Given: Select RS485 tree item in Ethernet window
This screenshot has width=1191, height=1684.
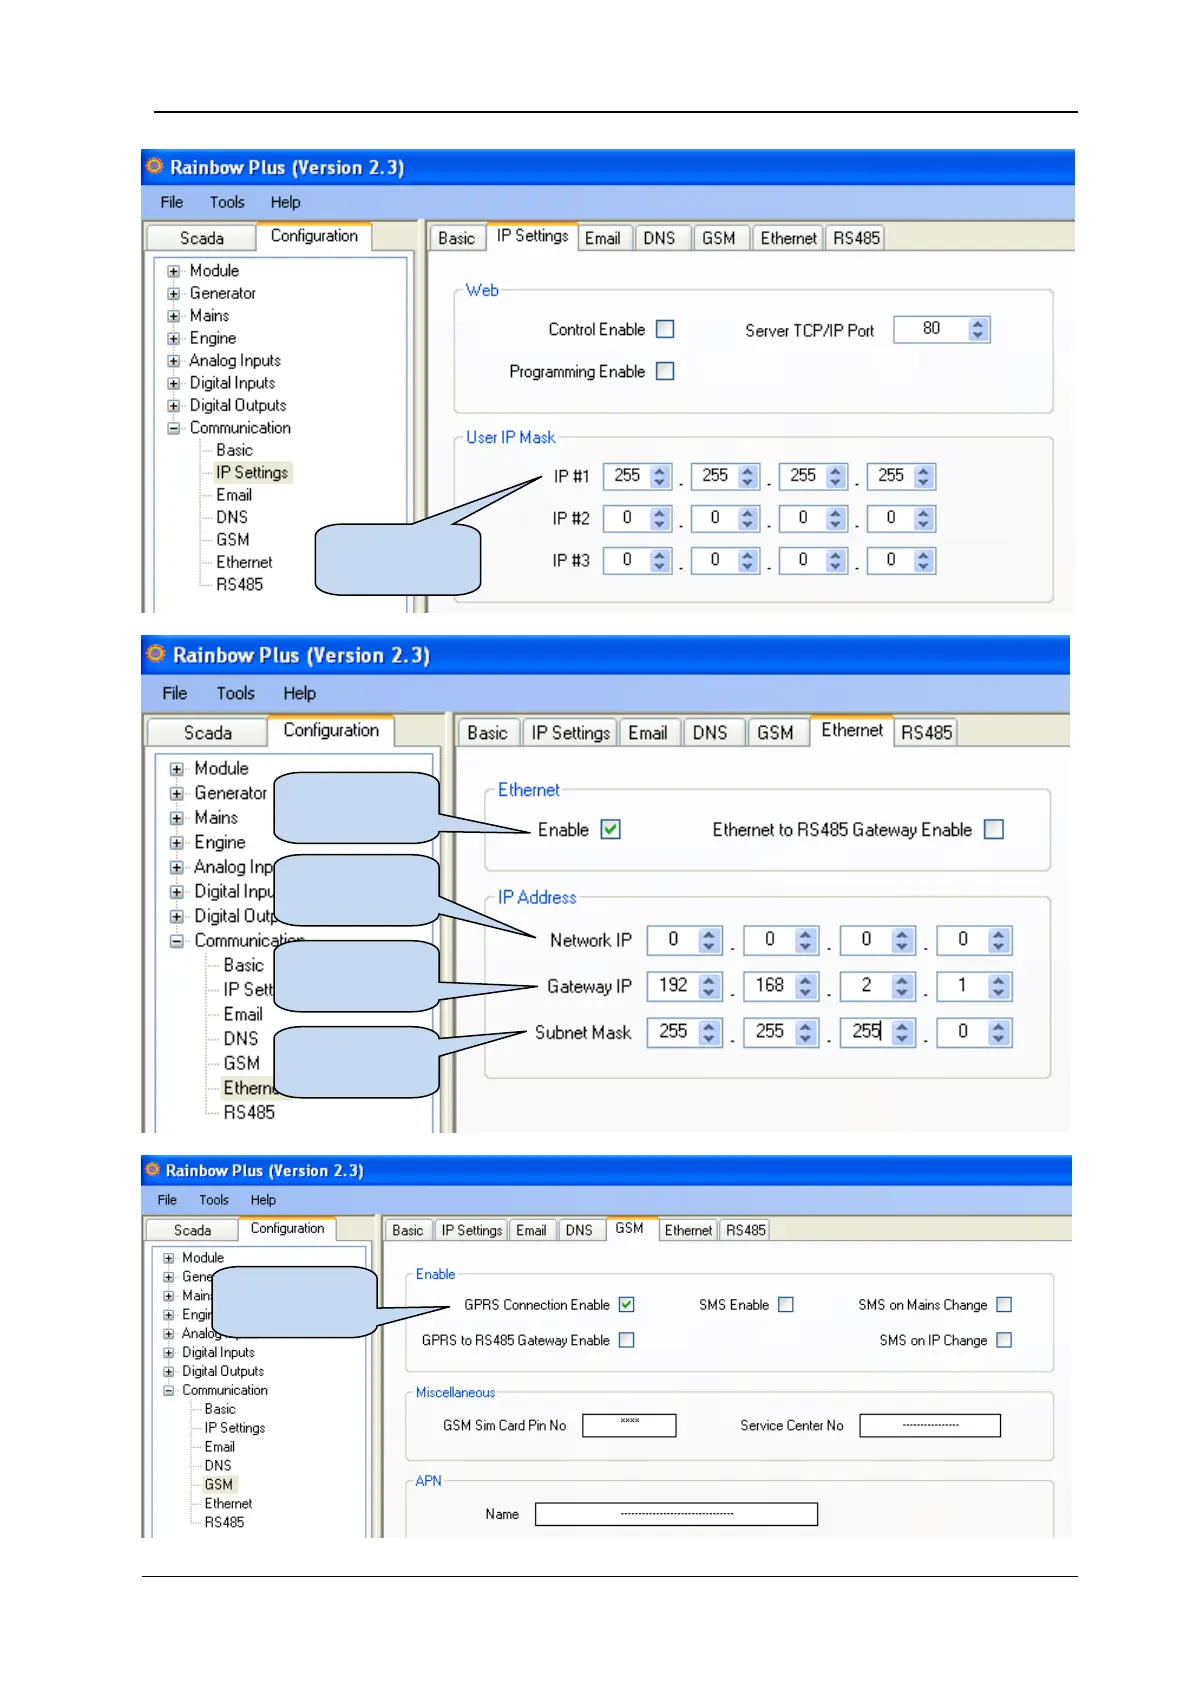Looking at the screenshot, I should point(249,1112).
